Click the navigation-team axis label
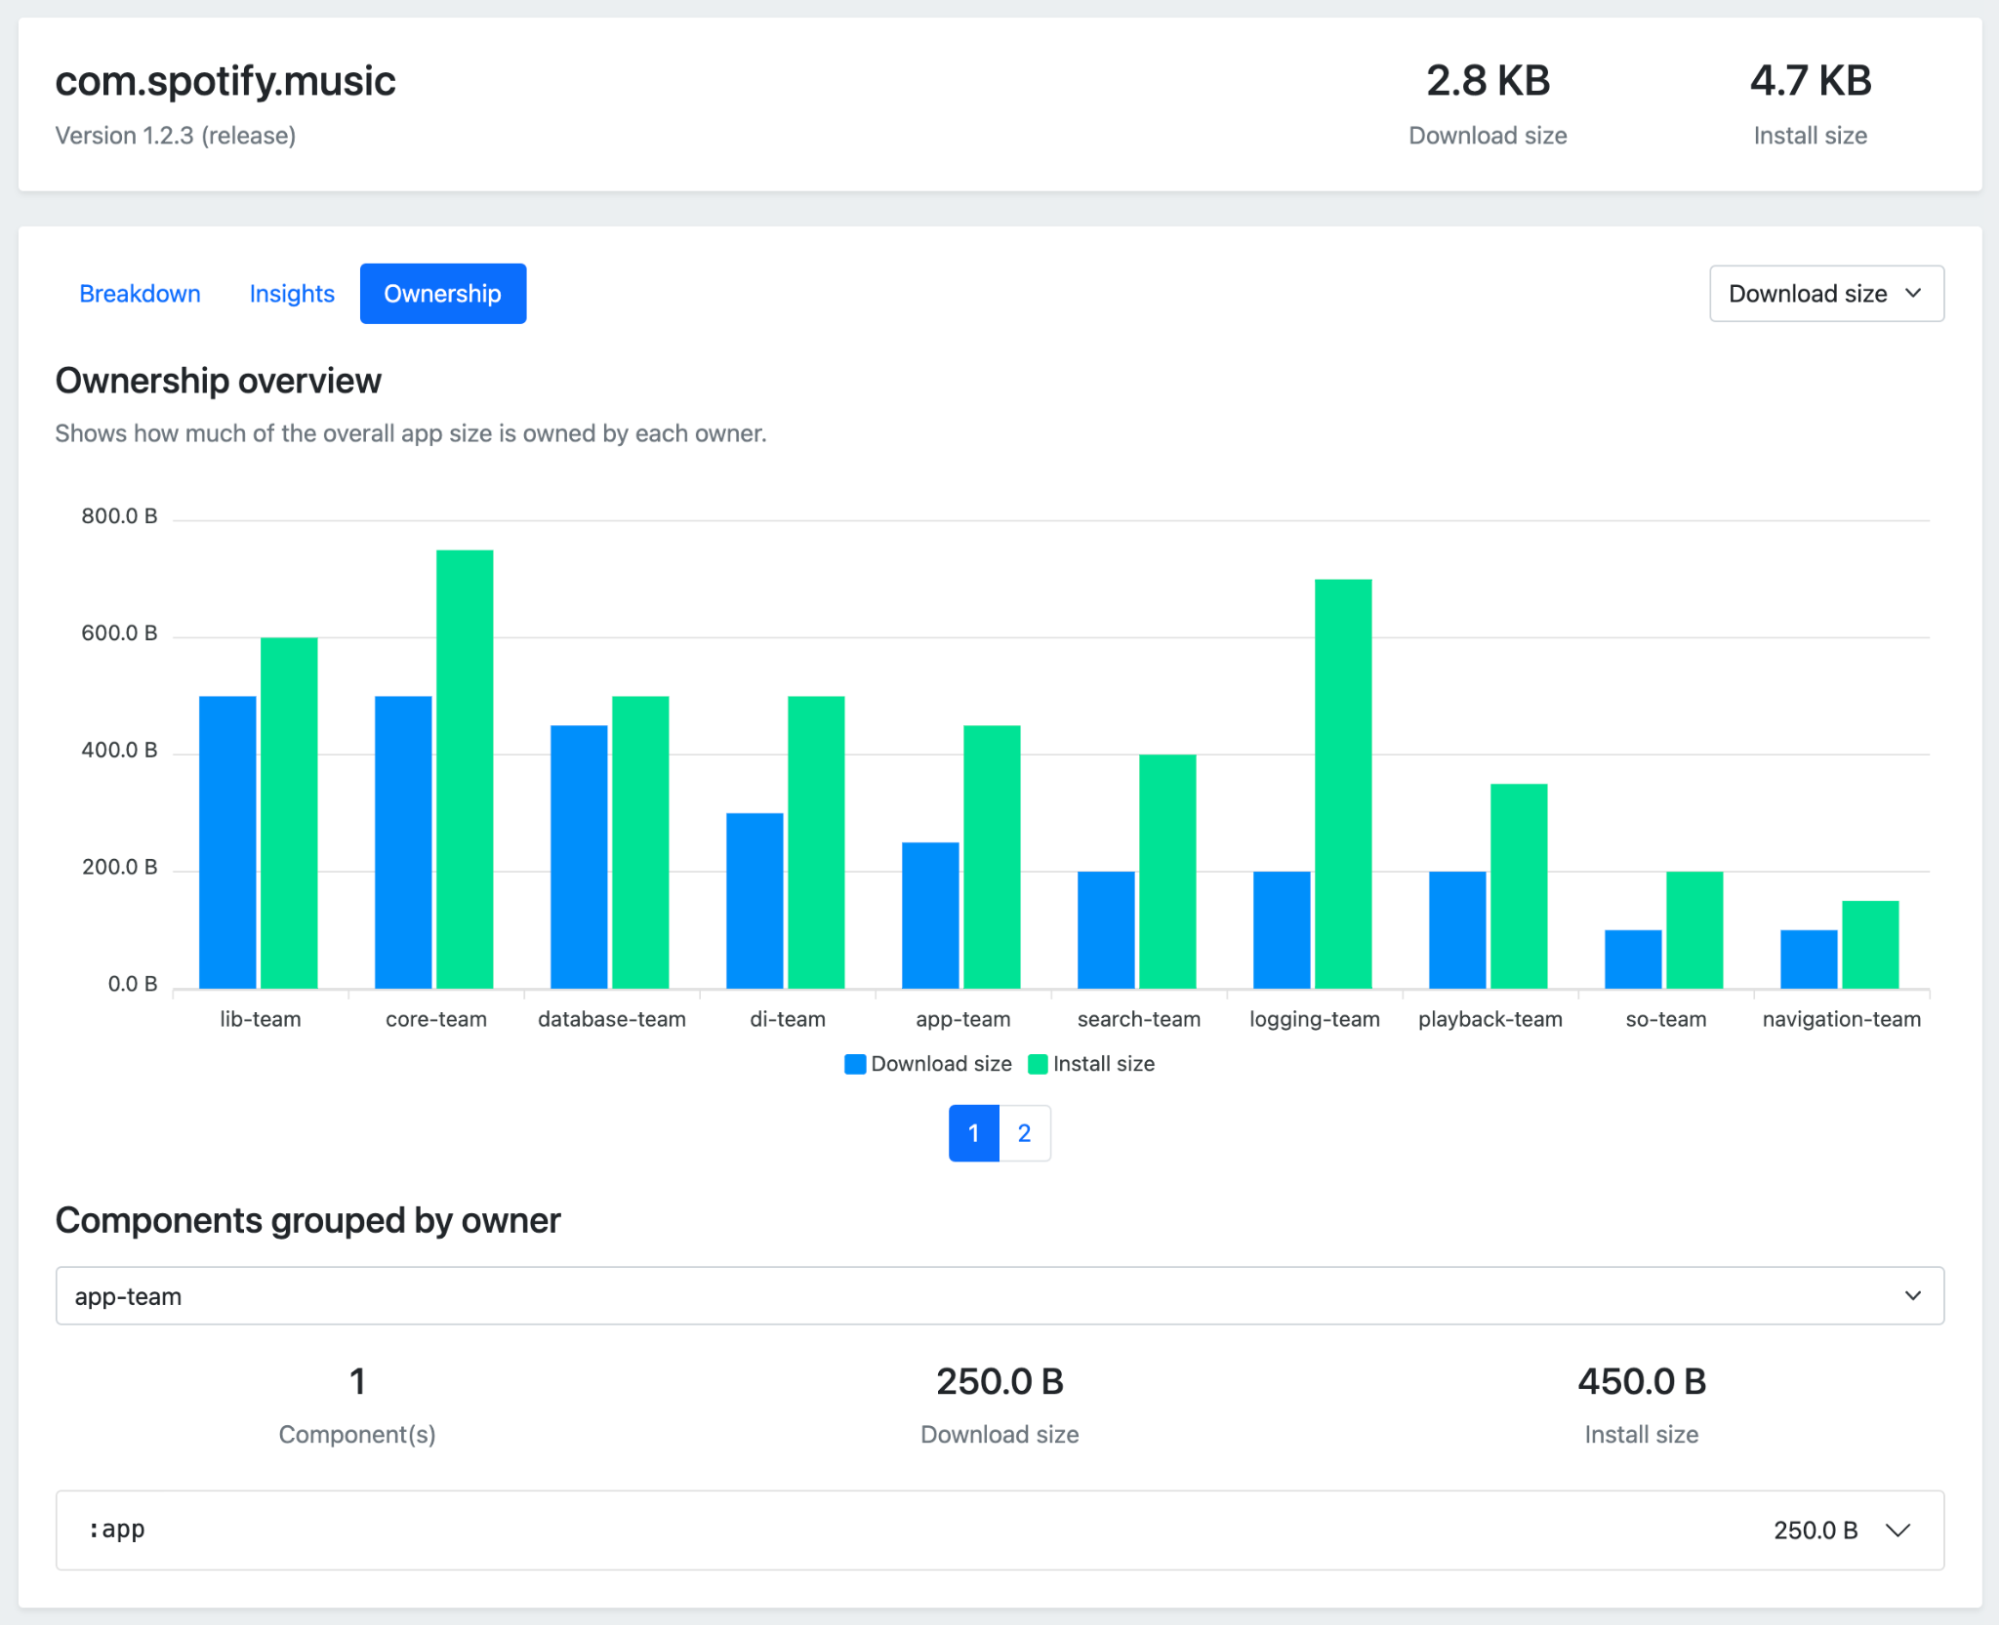This screenshot has width=1999, height=1626. [1841, 1018]
